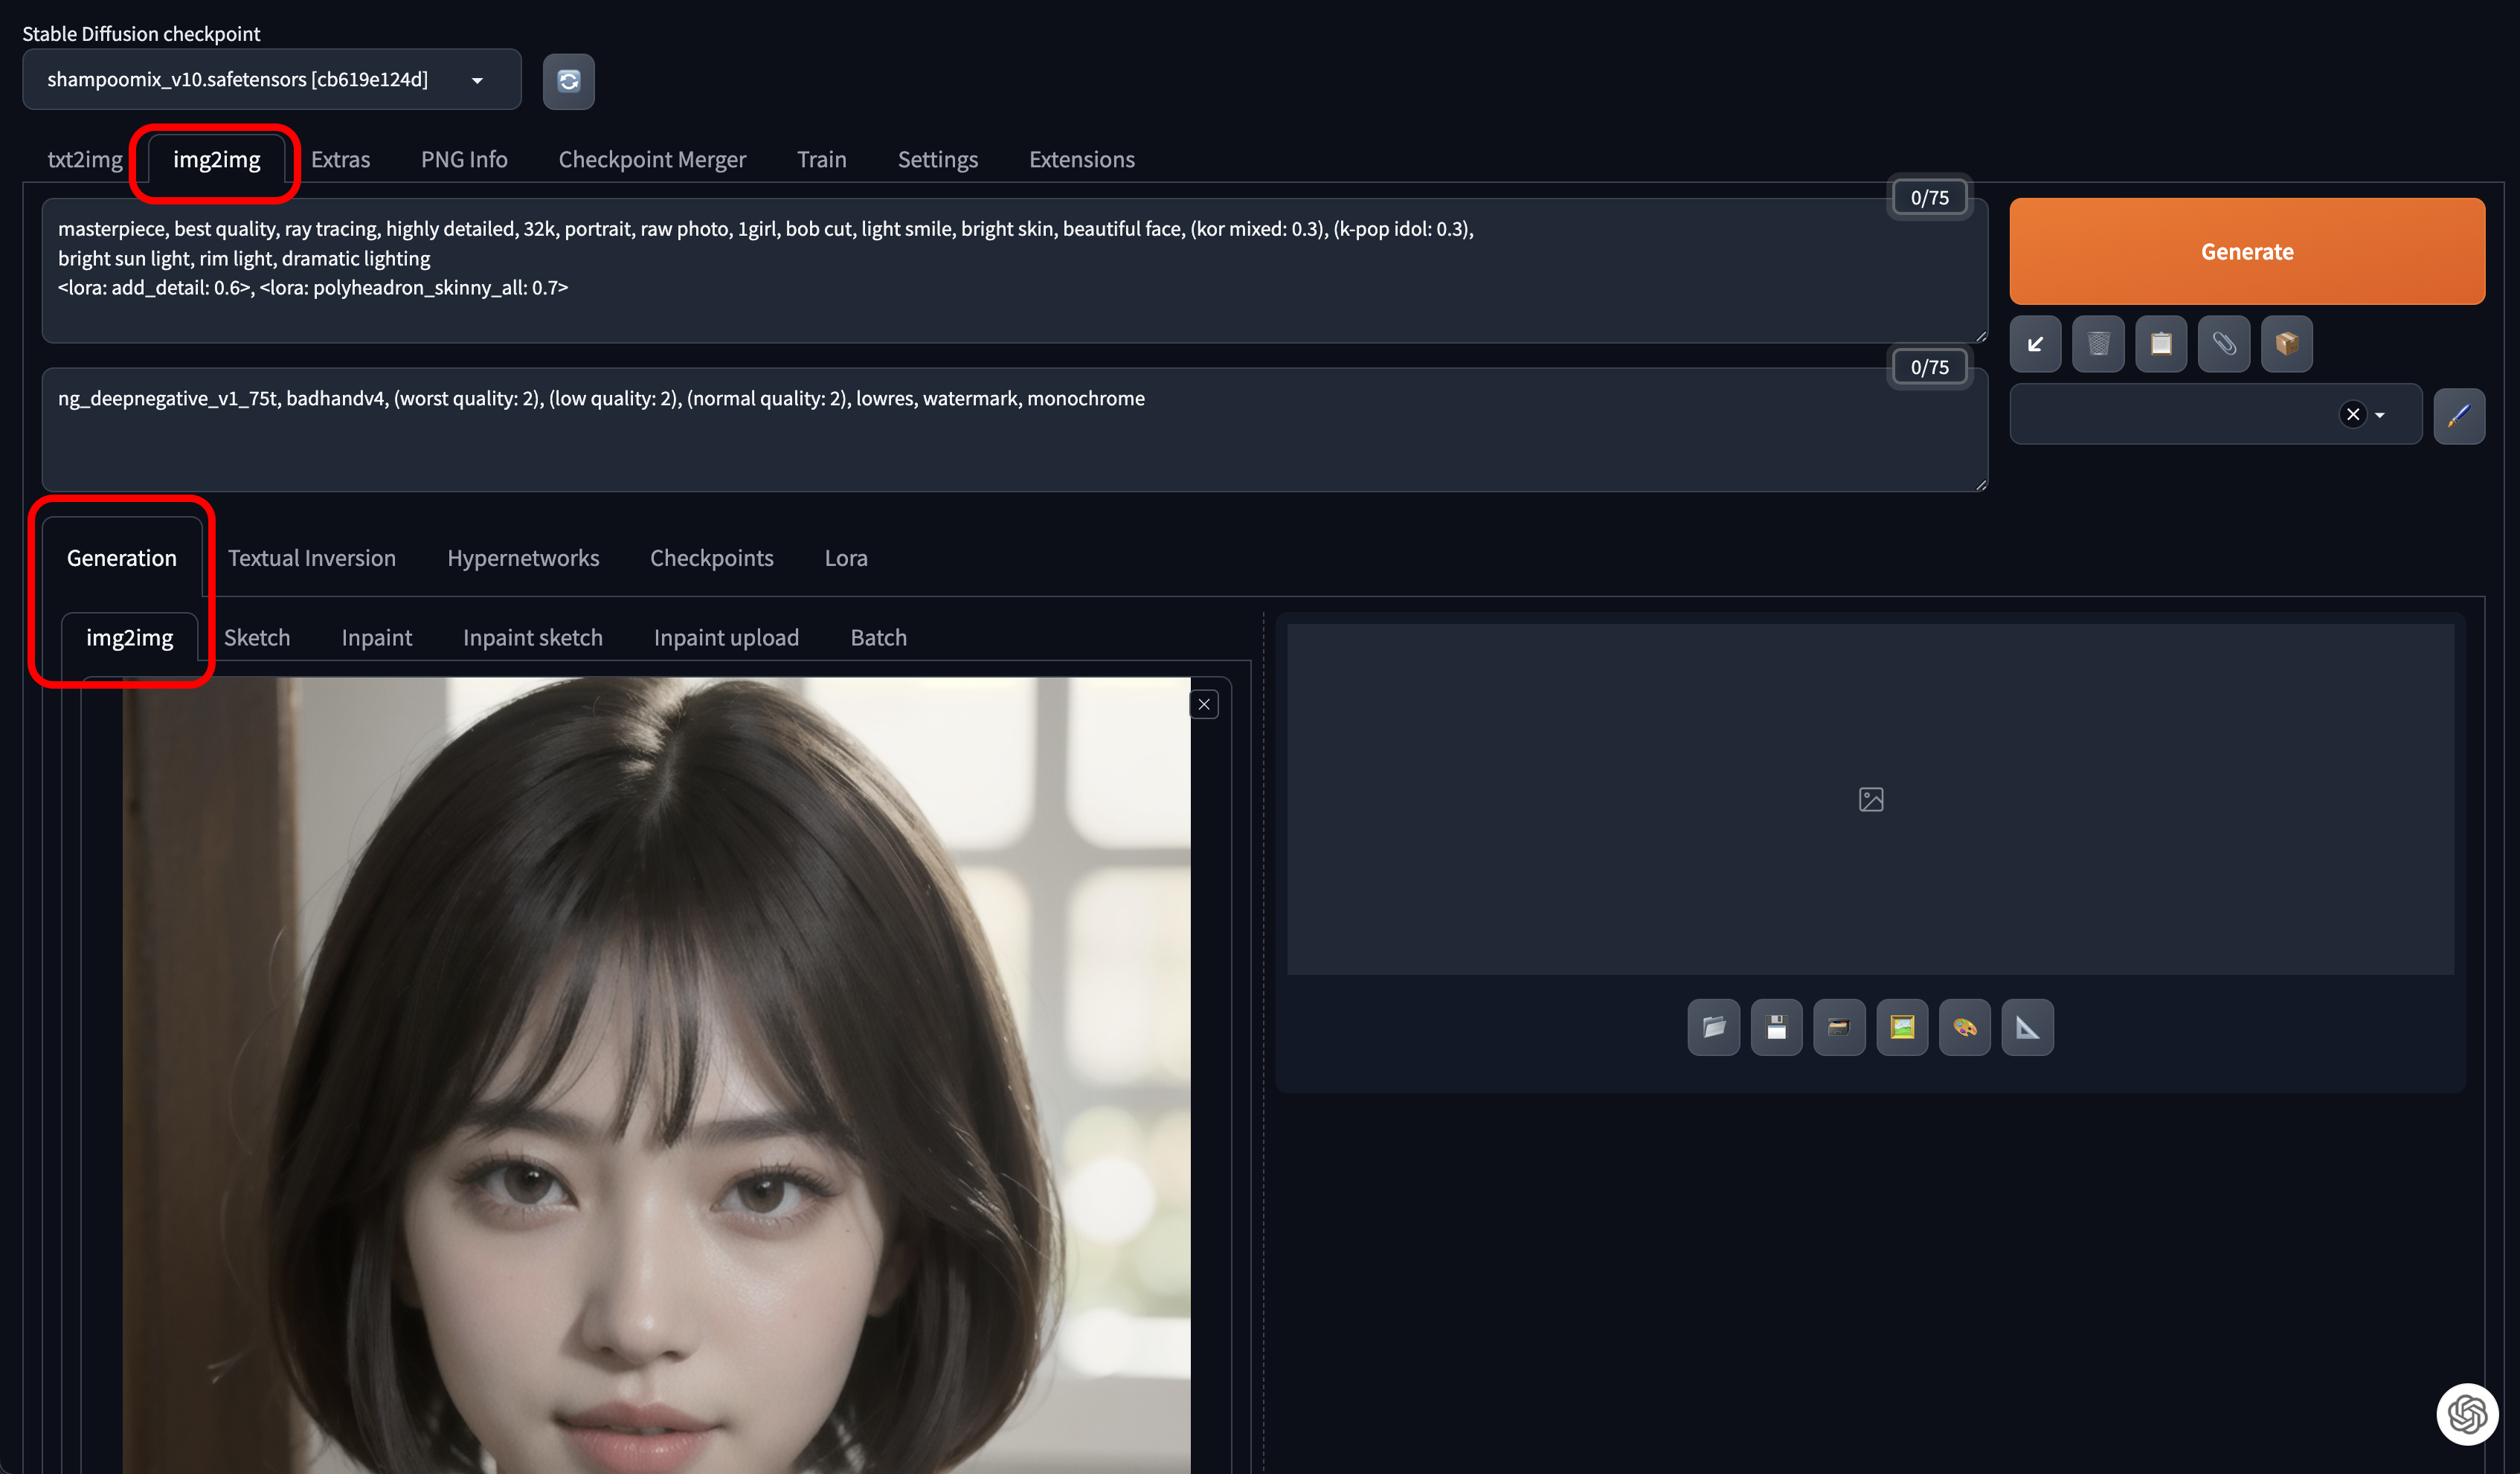The width and height of the screenshot is (2520, 1474).
Task: Click the cardboard box icon button
Action: pos(2286,344)
